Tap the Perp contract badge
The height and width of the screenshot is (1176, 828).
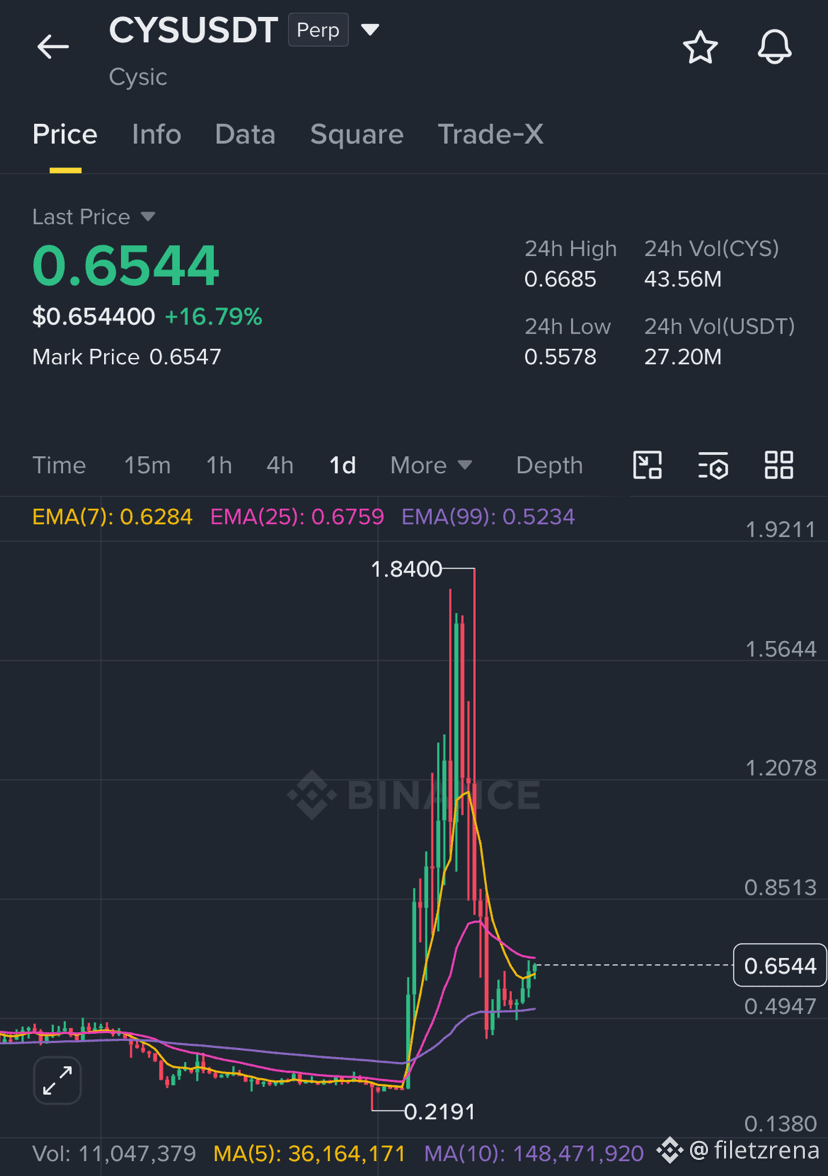click(318, 30)
